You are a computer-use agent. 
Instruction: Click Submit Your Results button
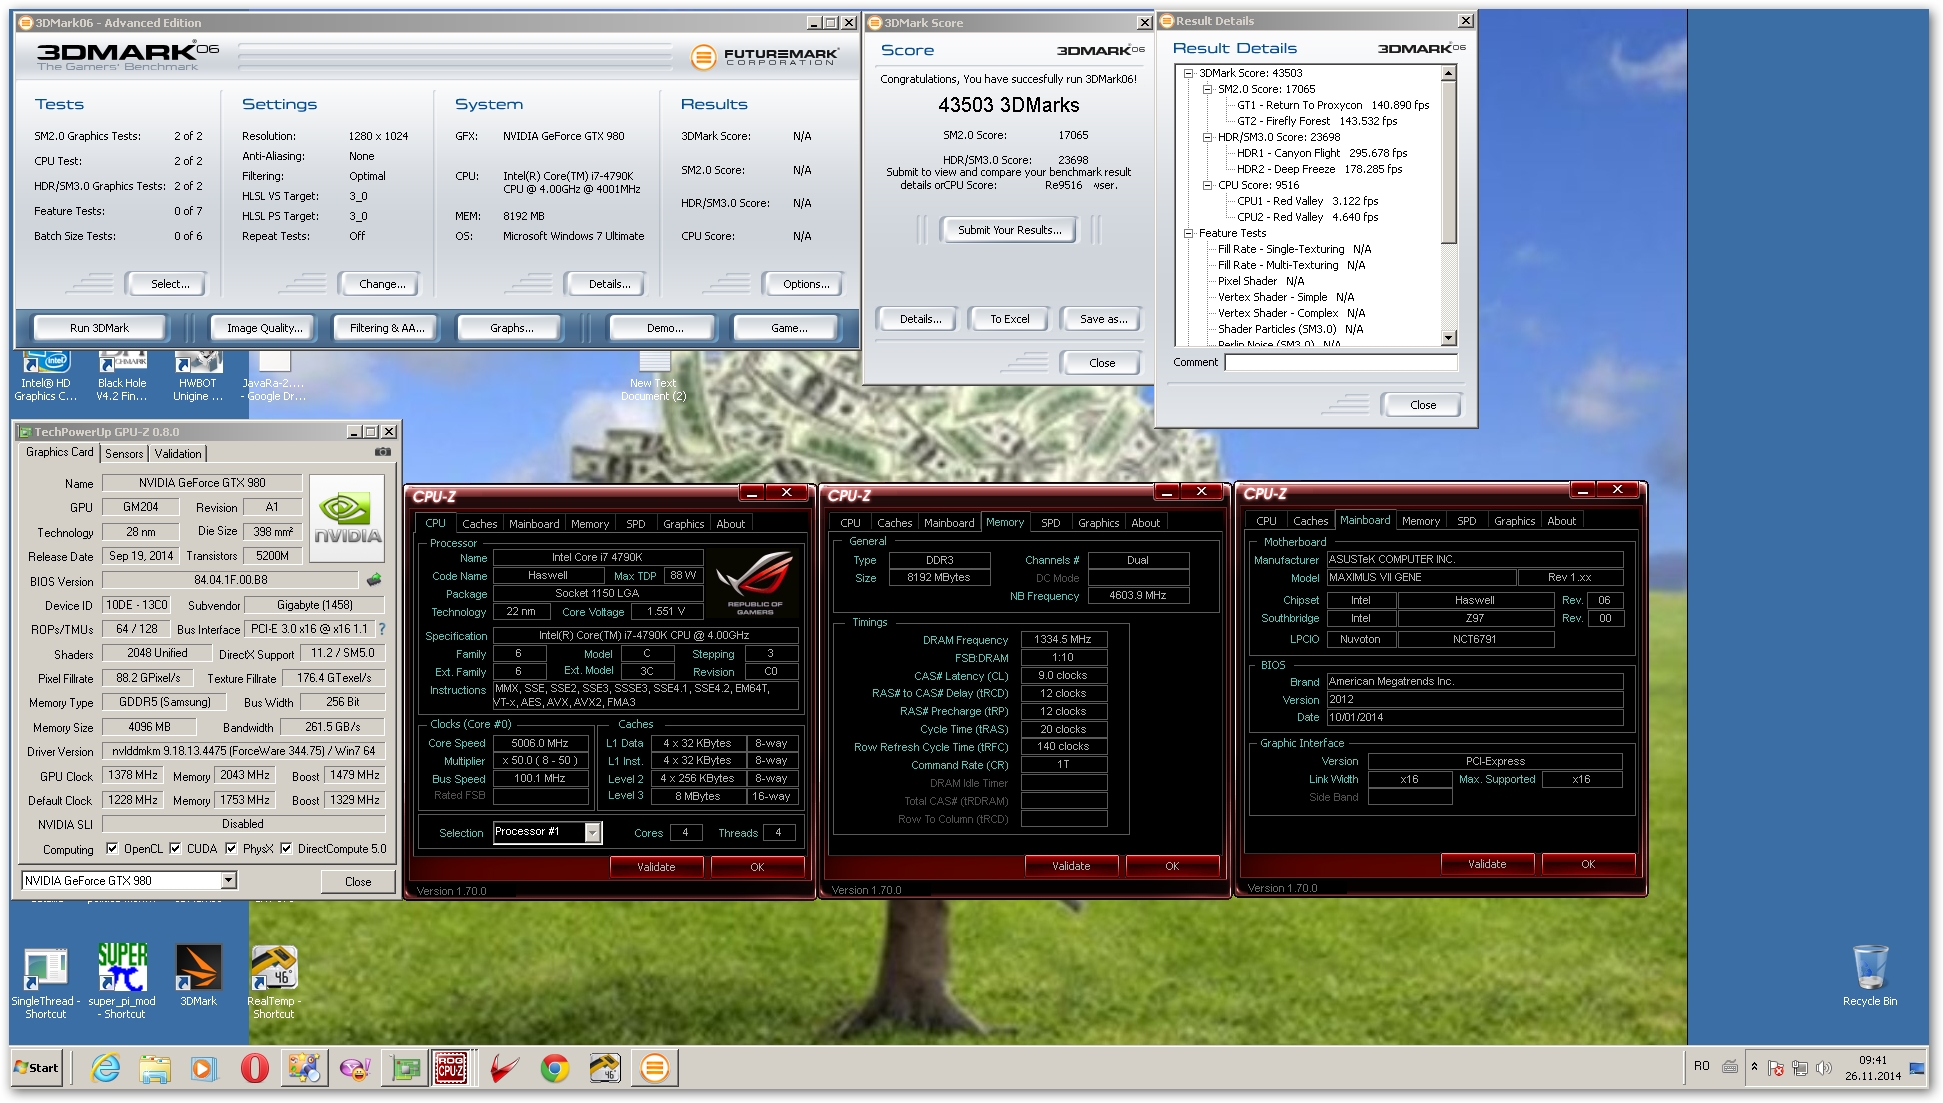(1009, 230)
